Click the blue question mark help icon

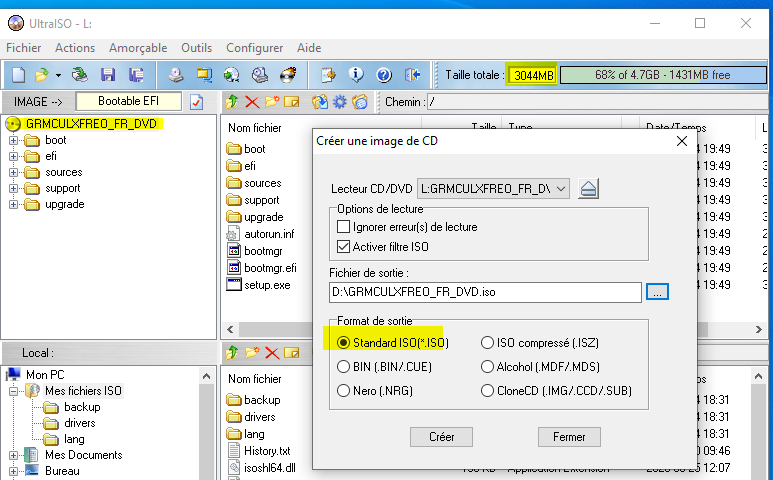[384, 75]
